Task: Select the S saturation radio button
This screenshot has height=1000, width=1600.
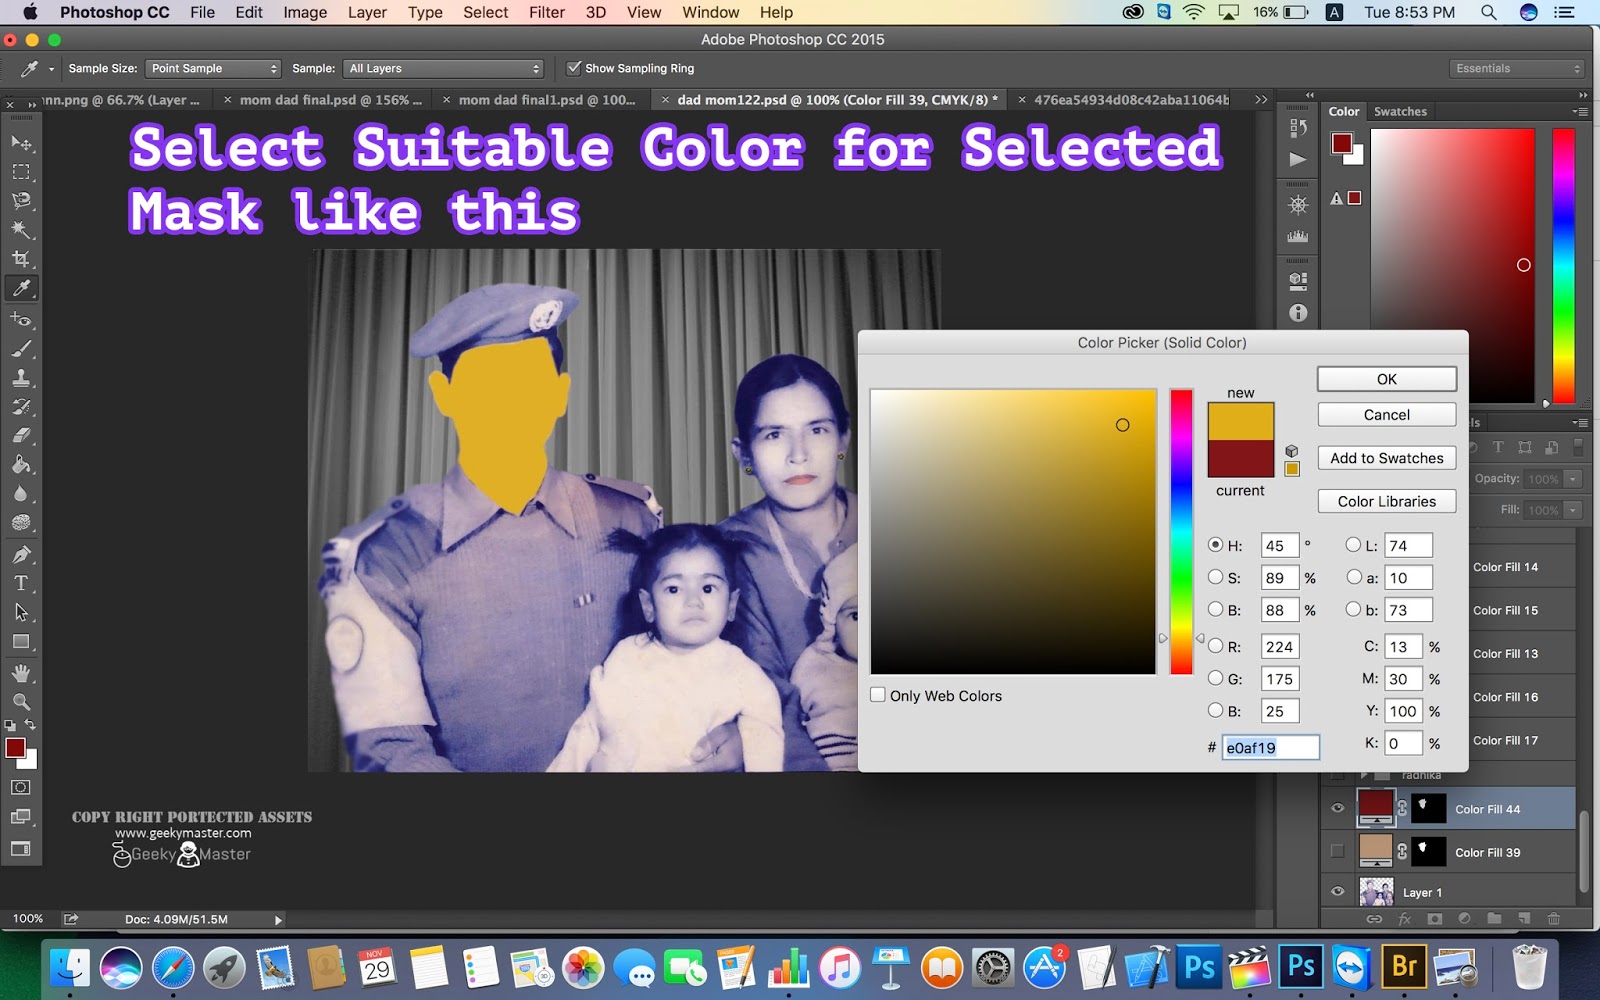Action: [1215, 577]
